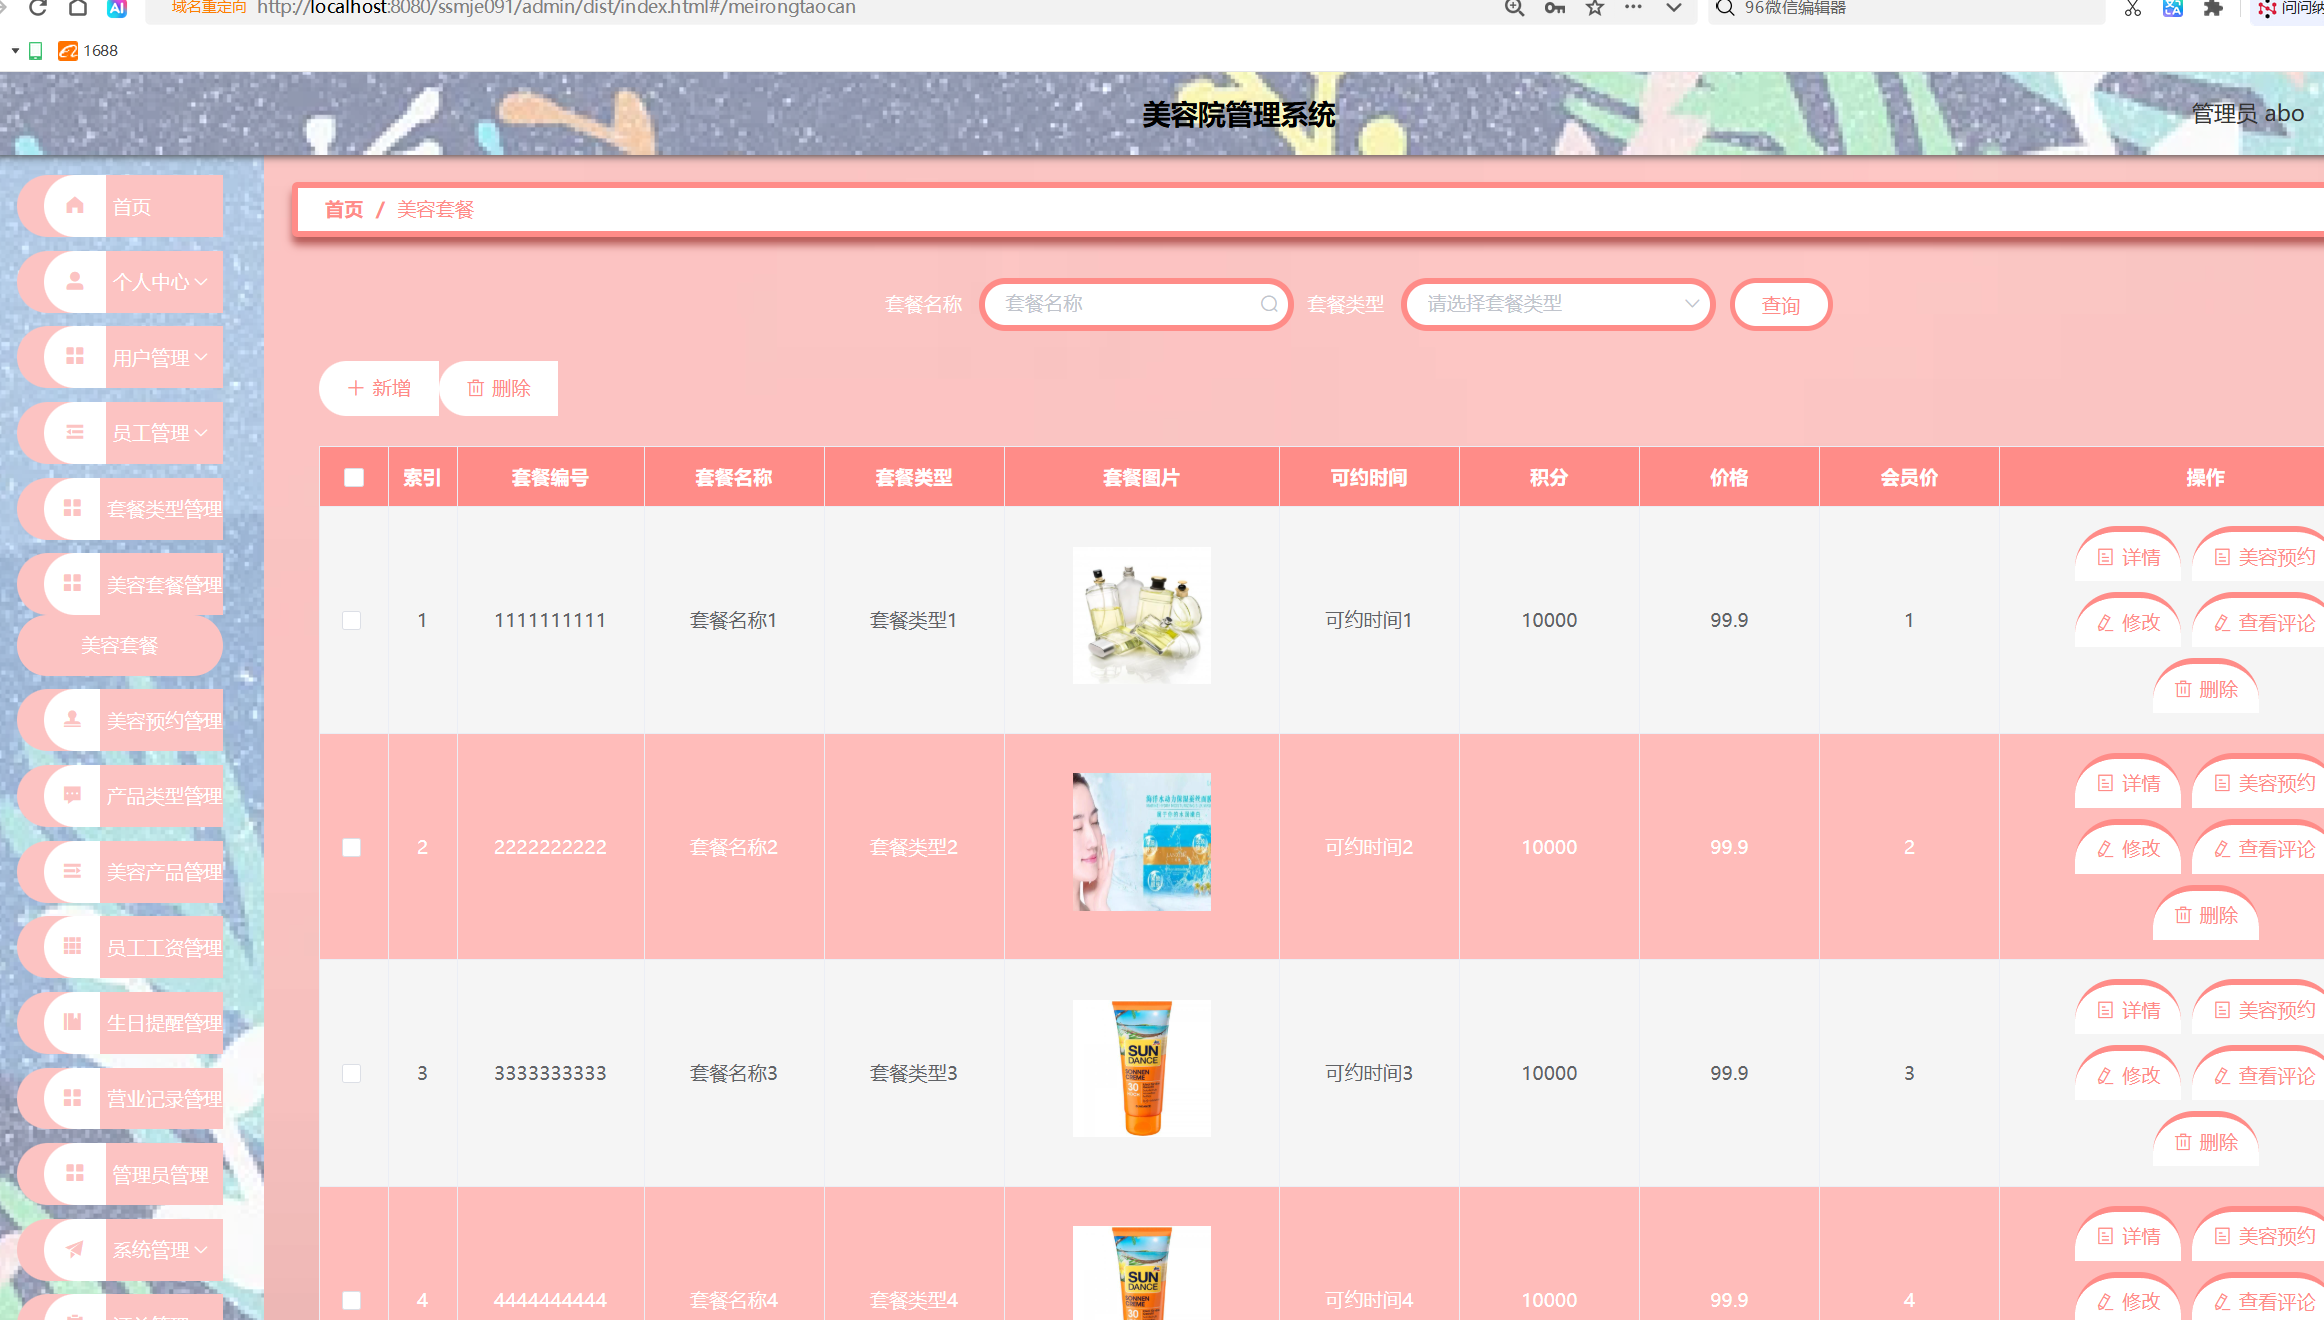Click the browser reload icon
This screenshot has width=2324, height=1320.
click(38, 8)
